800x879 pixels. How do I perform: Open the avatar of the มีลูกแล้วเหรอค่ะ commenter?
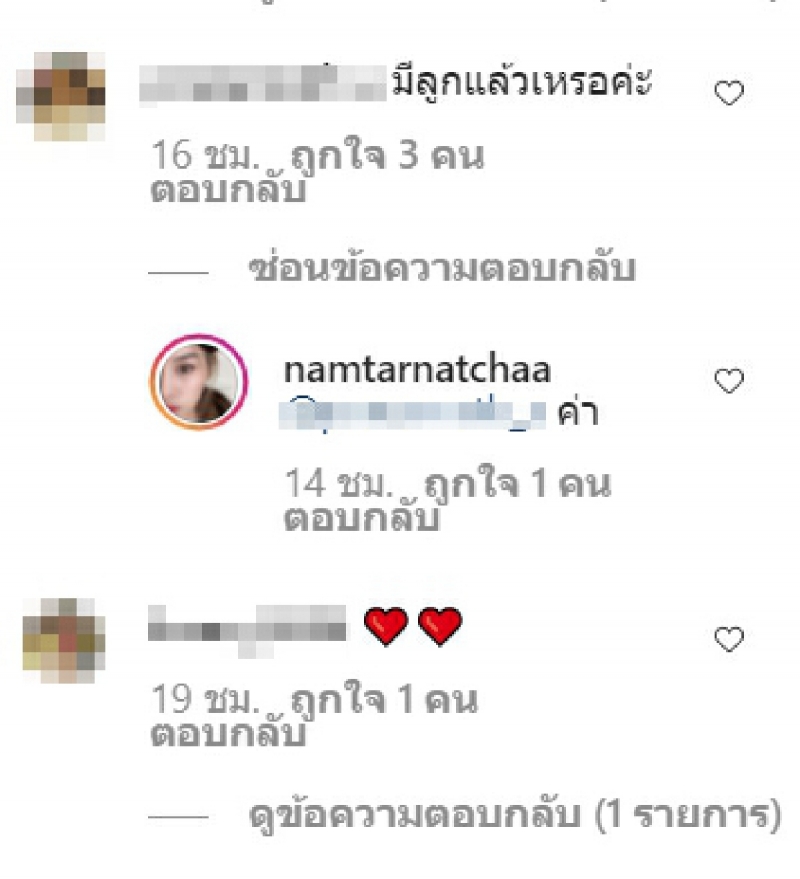click(x=61, y=96)
